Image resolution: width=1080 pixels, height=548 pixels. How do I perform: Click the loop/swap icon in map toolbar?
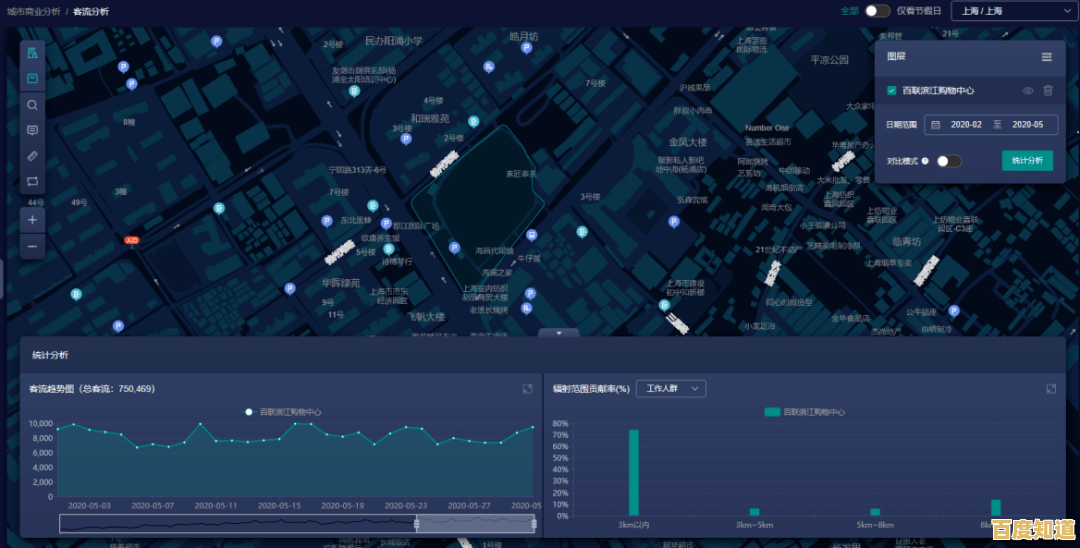click(x=32, y=181)
